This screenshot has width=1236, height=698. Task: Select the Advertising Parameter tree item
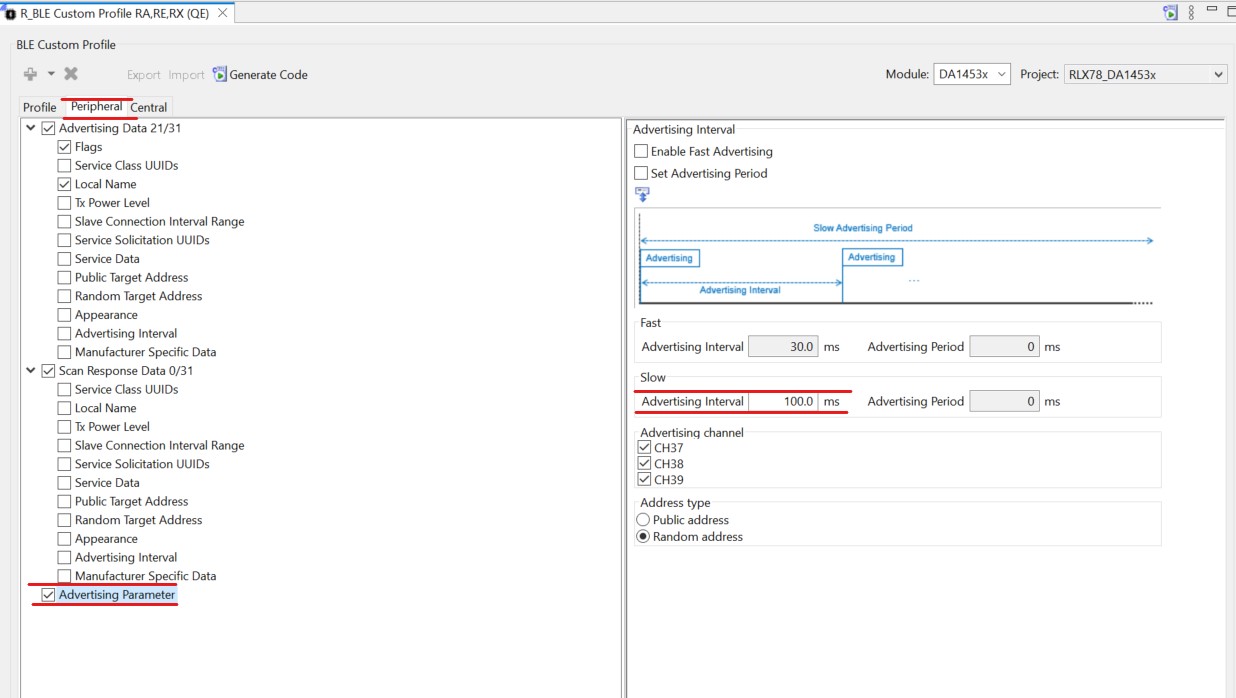pyautogui.click(x=117, y=595)
